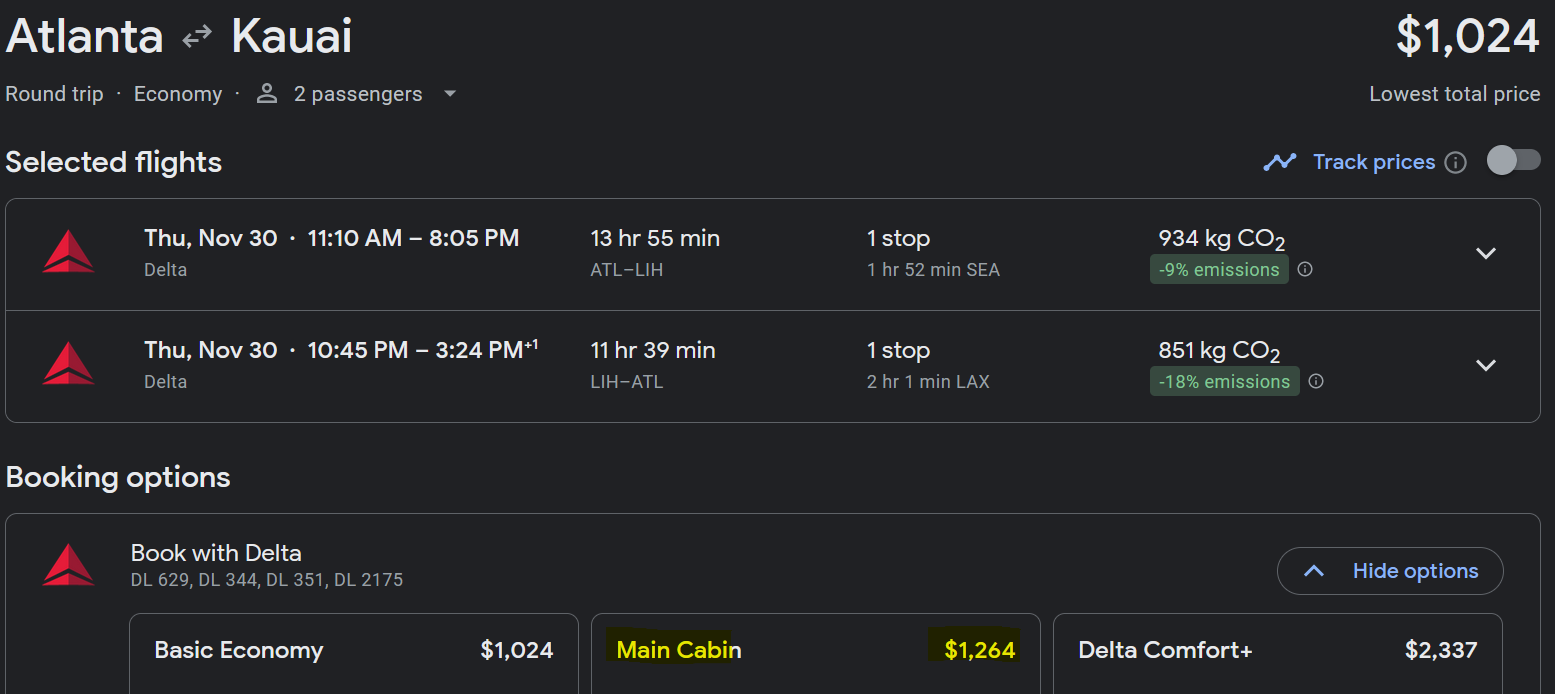Click the passenger person icon
This screenshot has width=1555, height=694.
(266, 93)
